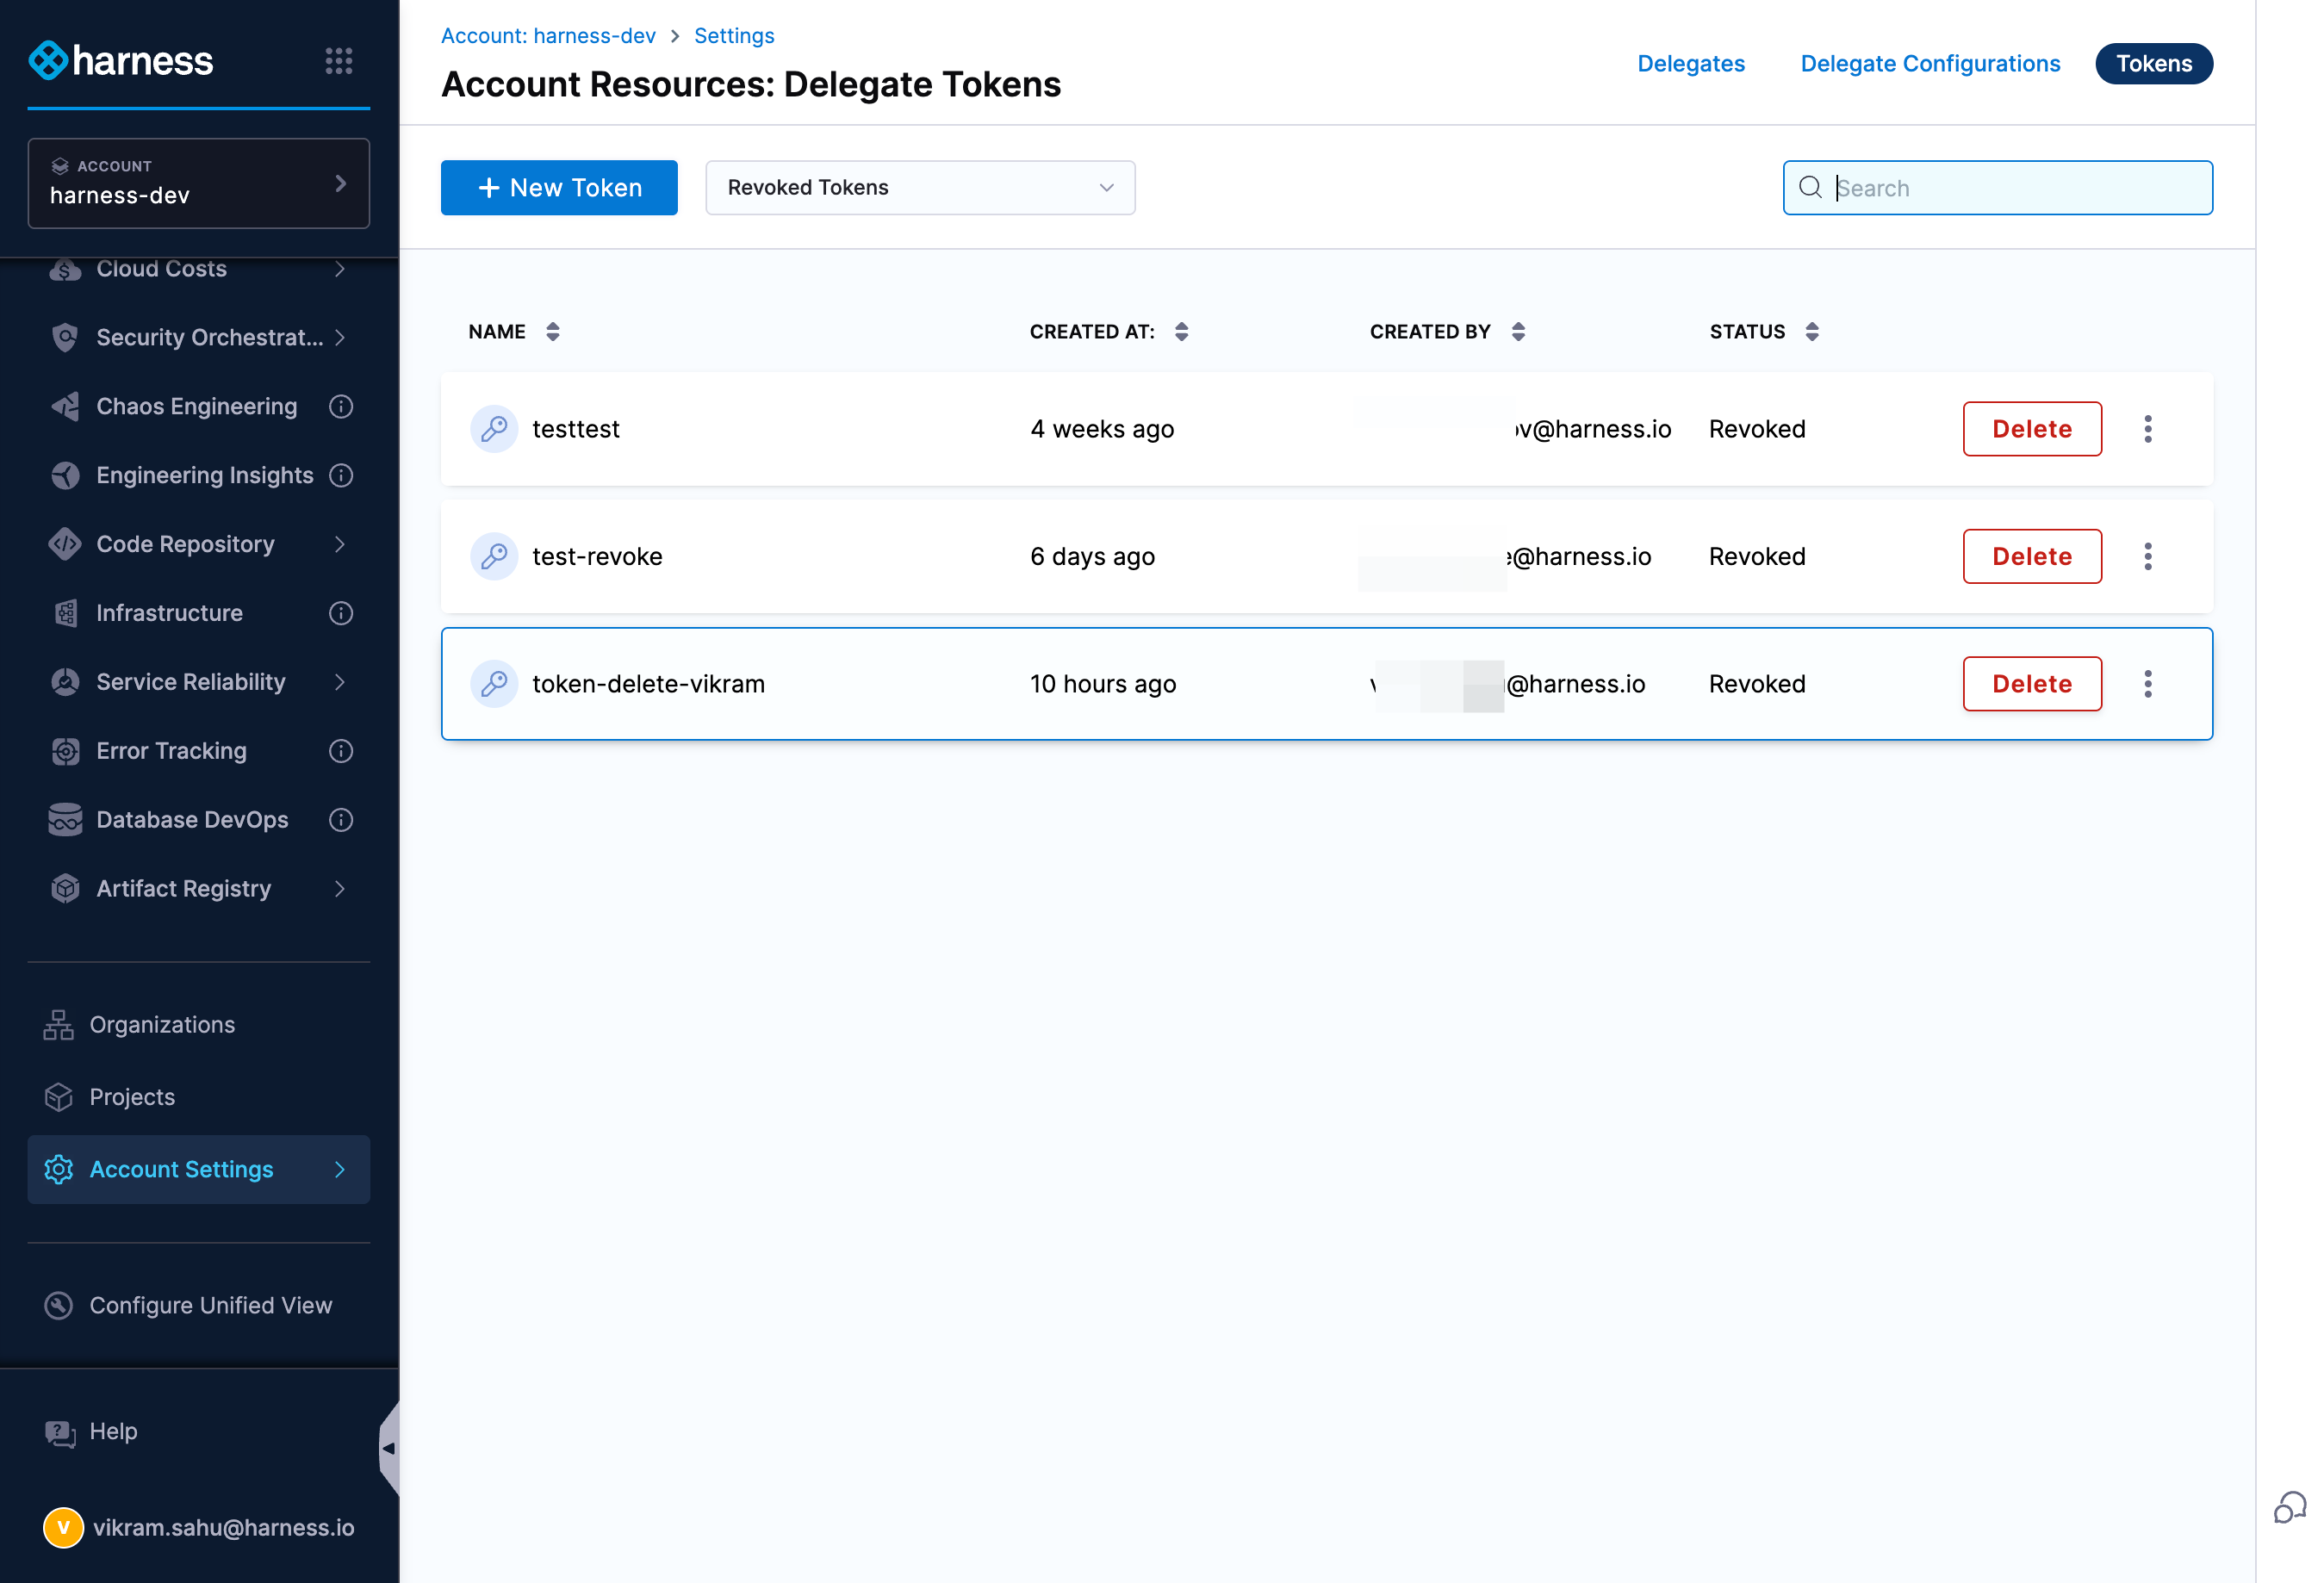The height and width of the screenshot is (1583, 2324).
Task: Show Database DevOps info icon
Action: (x=341, y=820)
